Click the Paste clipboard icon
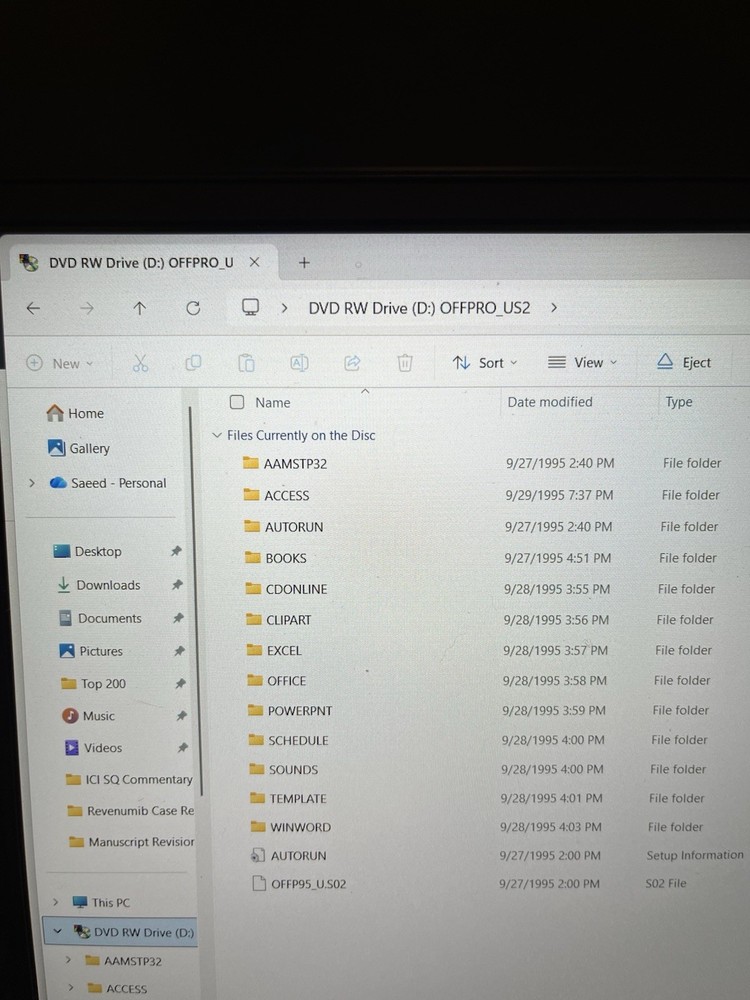 point(246,363)
